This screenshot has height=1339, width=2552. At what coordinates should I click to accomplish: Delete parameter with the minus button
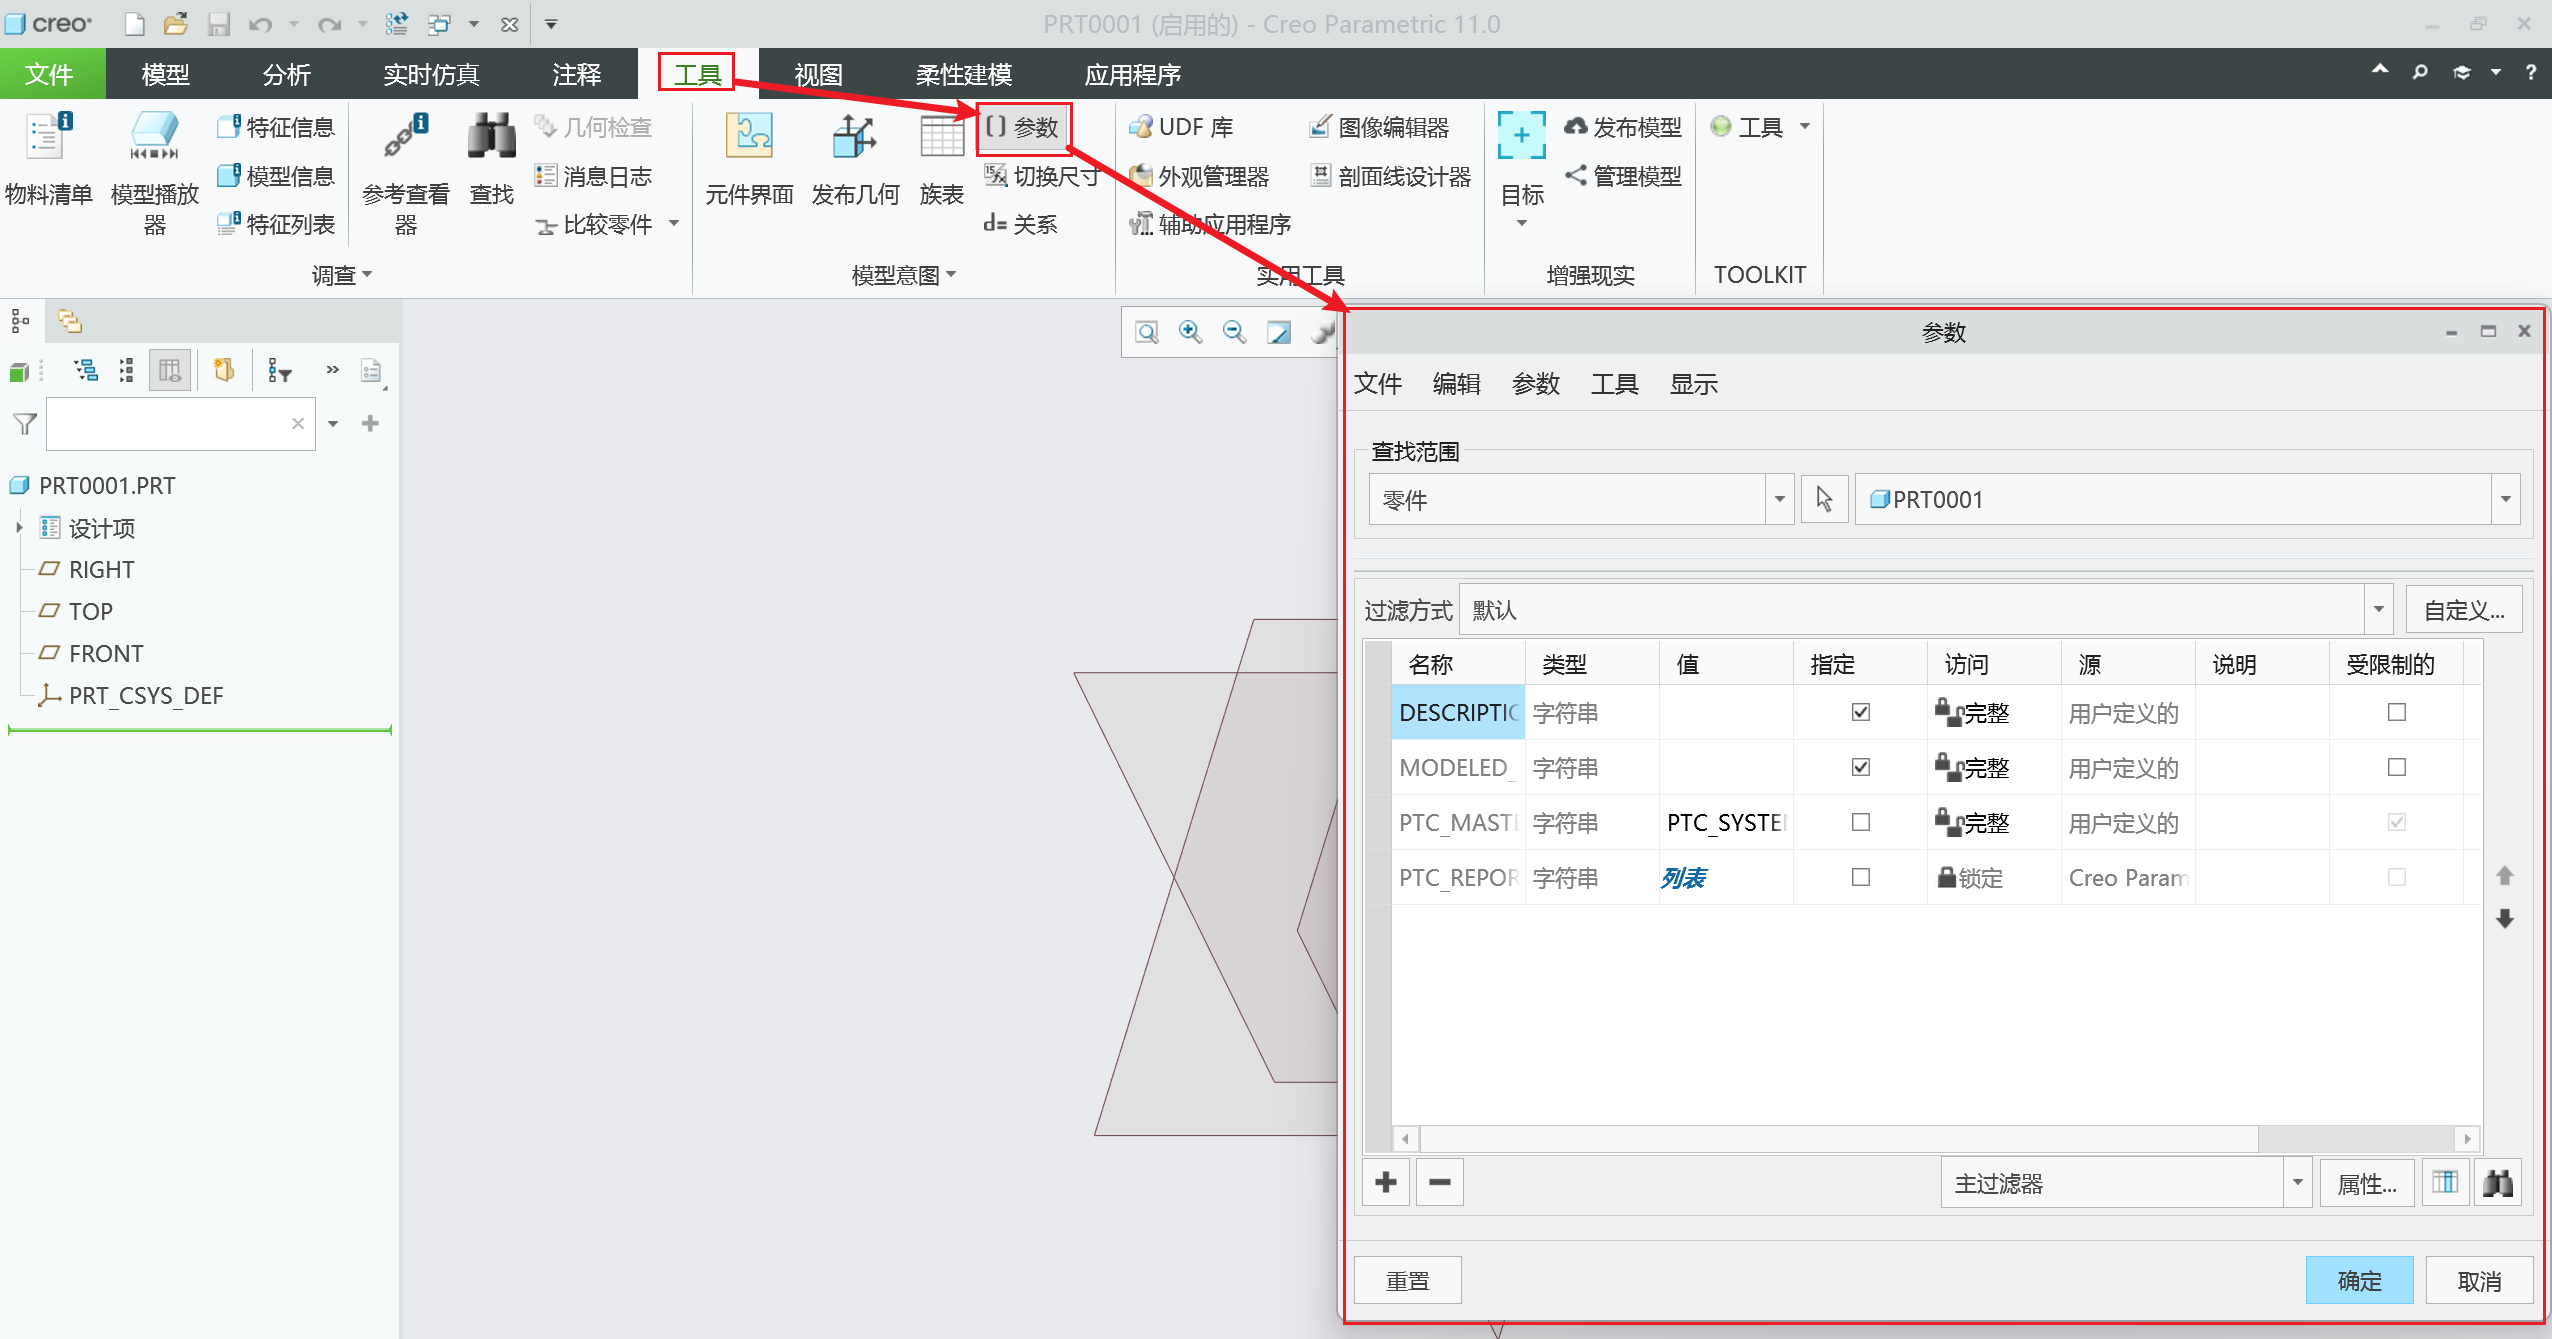pos(1440,1182)
